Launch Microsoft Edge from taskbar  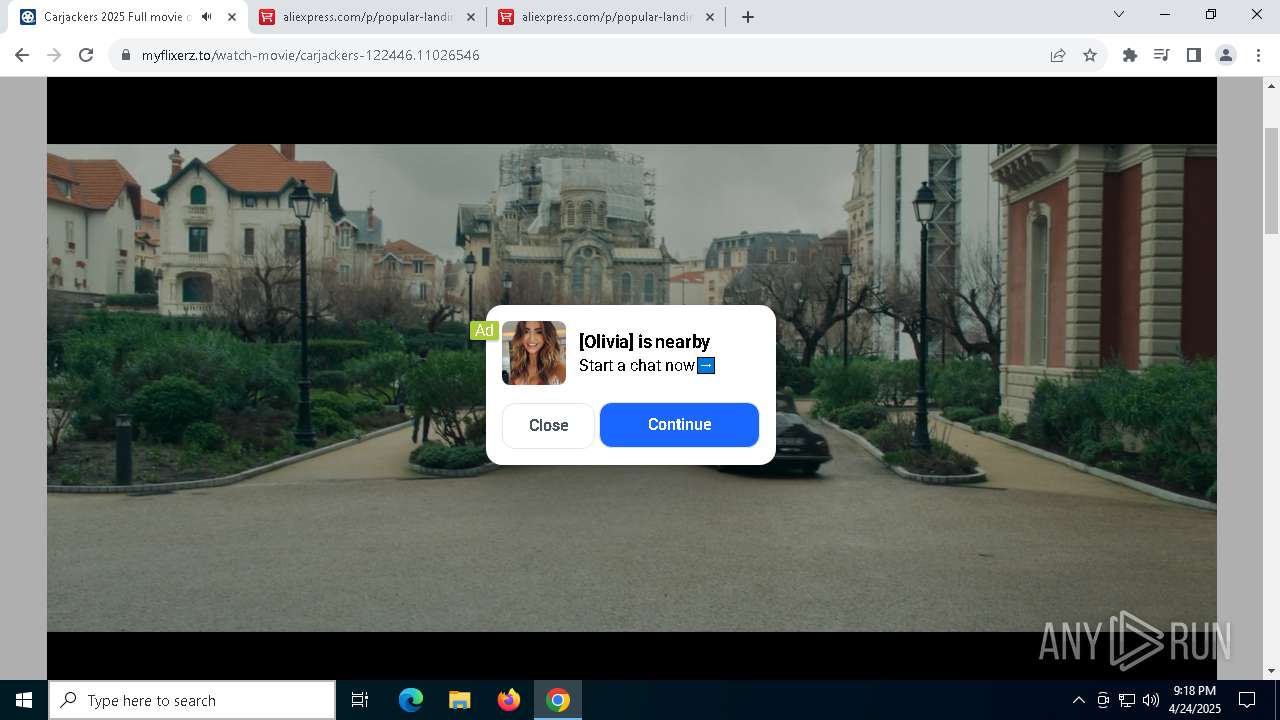point(411,700)
